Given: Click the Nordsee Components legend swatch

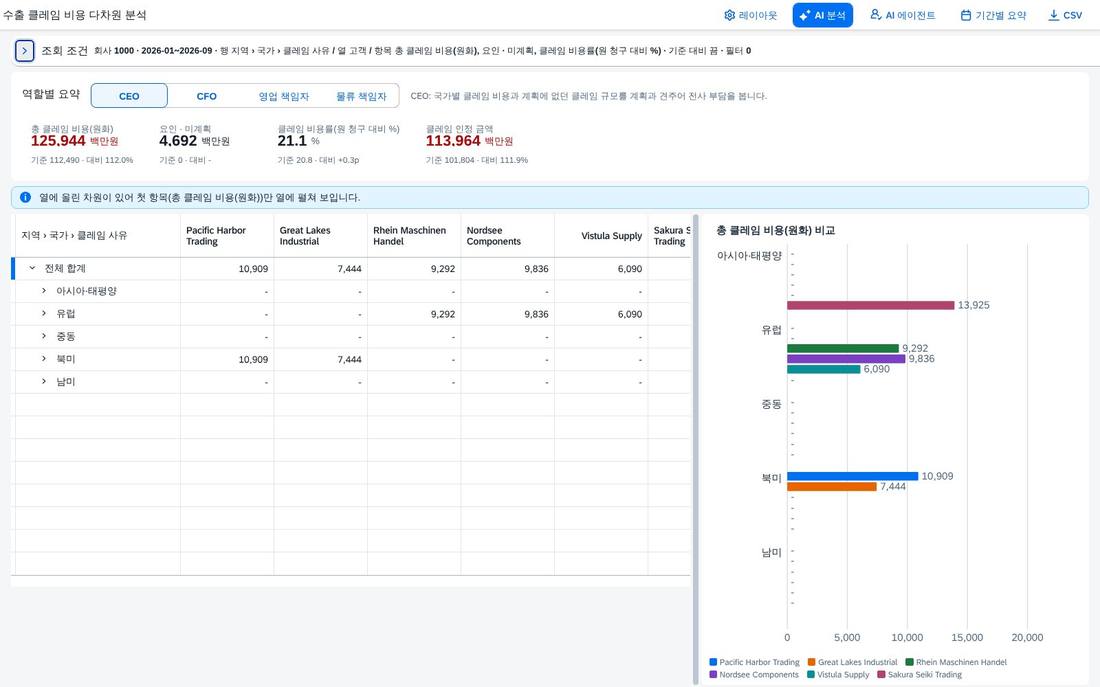Looking at the screenshot, I should pyautogui.click(x=713, y=674).
